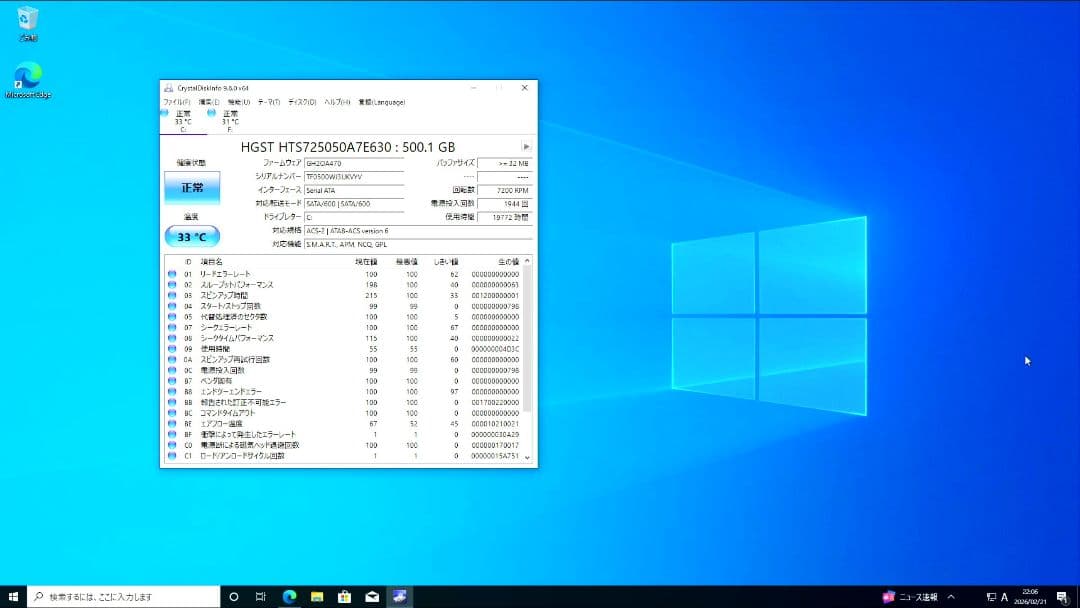The height and width of the screenshot is (608, 1080).
Task: Click the CrystalDiskInfo taskbar icon
Action: click(399, 596)
